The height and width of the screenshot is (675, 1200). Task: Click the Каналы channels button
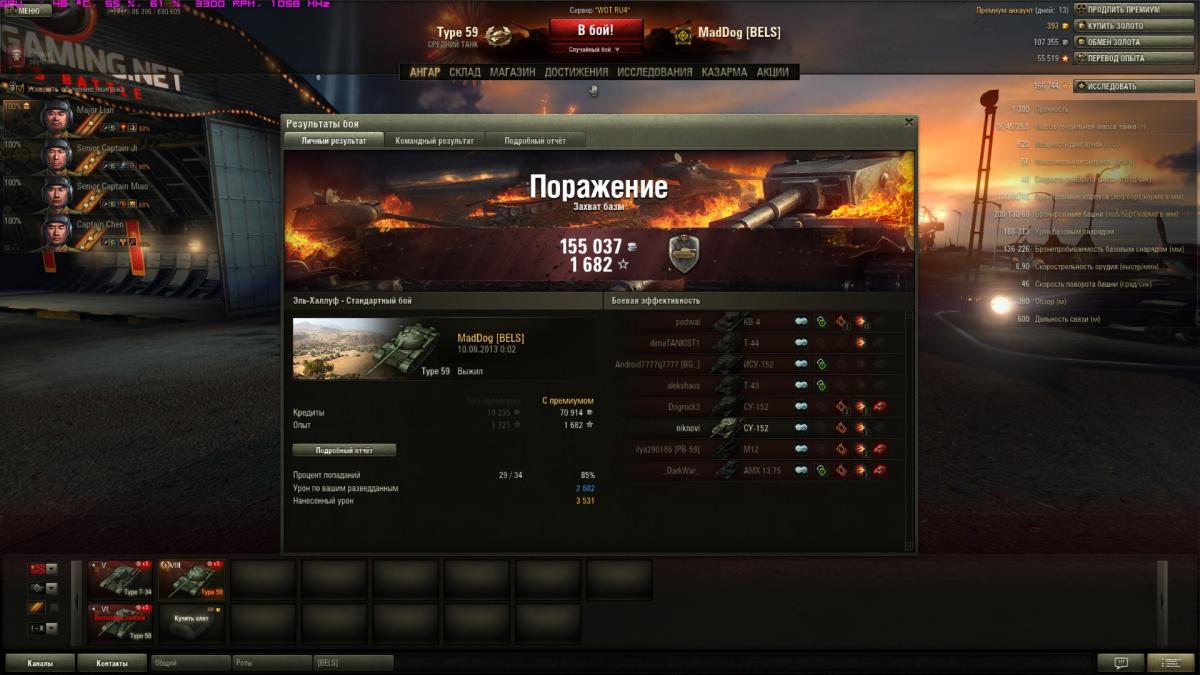click(40, 662)
